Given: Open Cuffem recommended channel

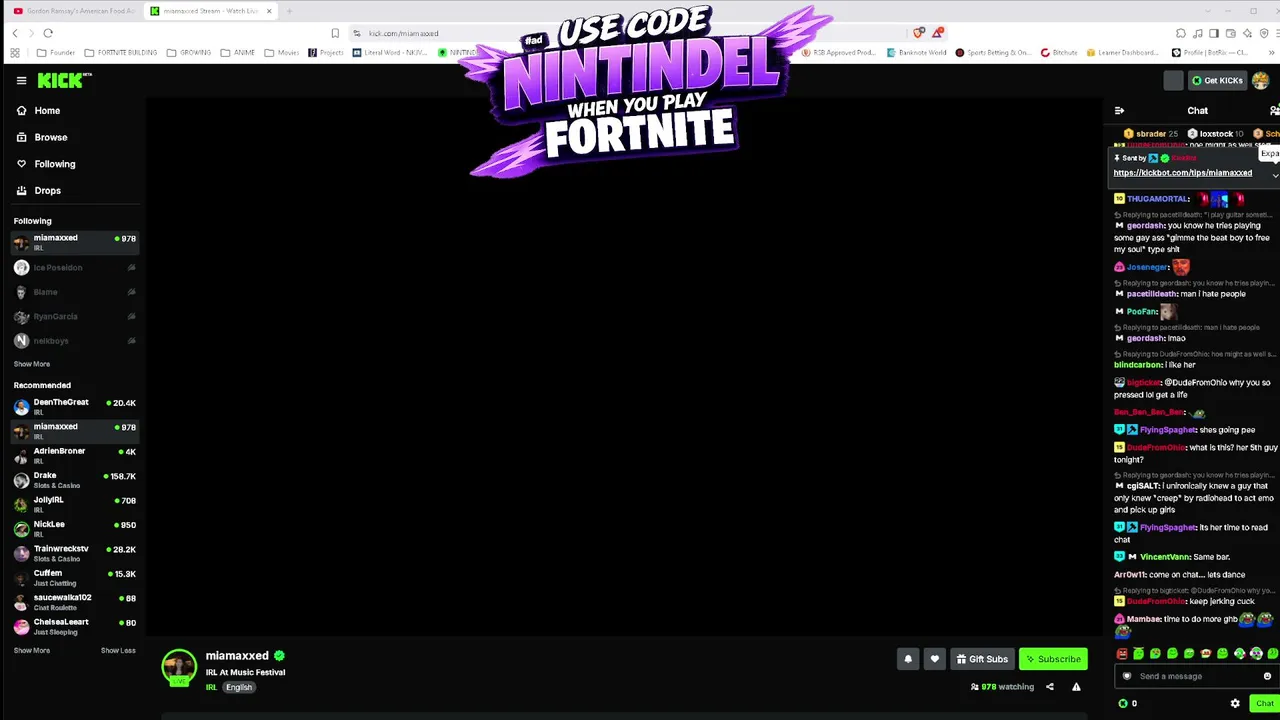Looking at the screenshot, I should pos(75,578).
